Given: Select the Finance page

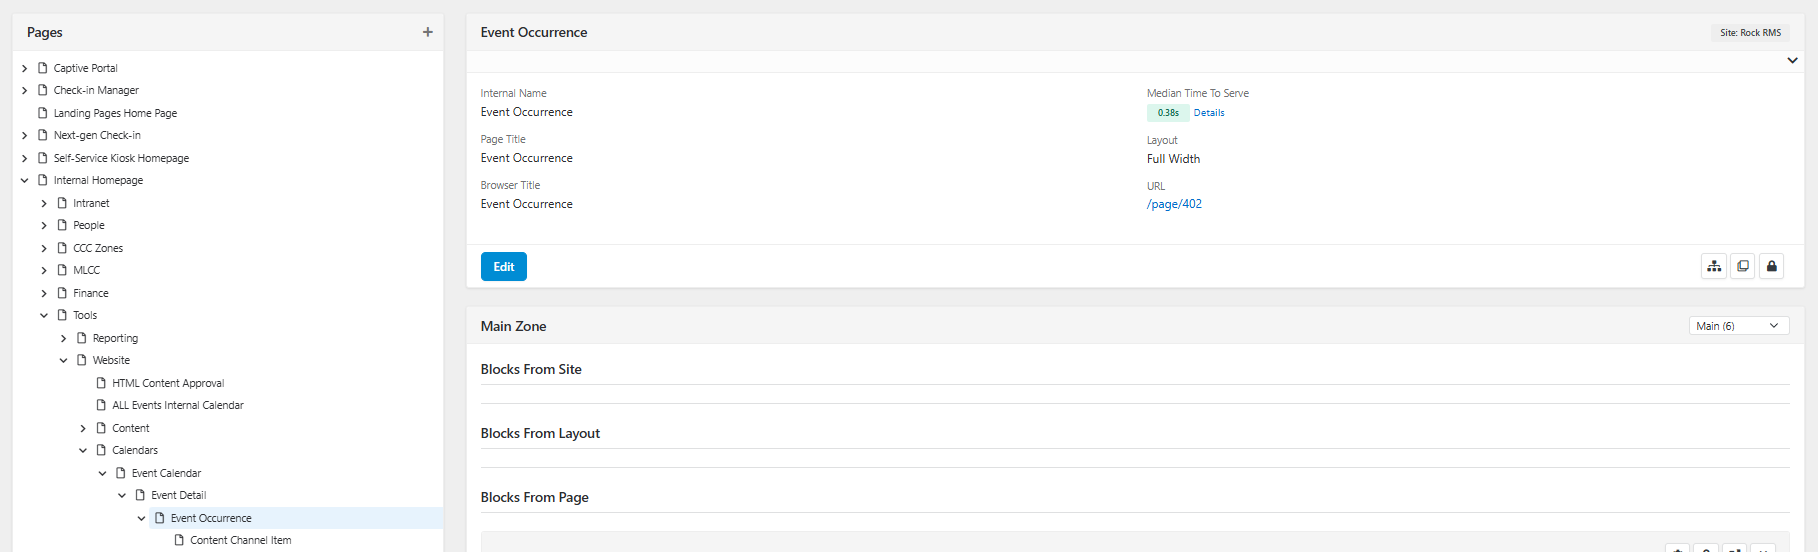Looking at the screenshot, I should tap(91, 293).
